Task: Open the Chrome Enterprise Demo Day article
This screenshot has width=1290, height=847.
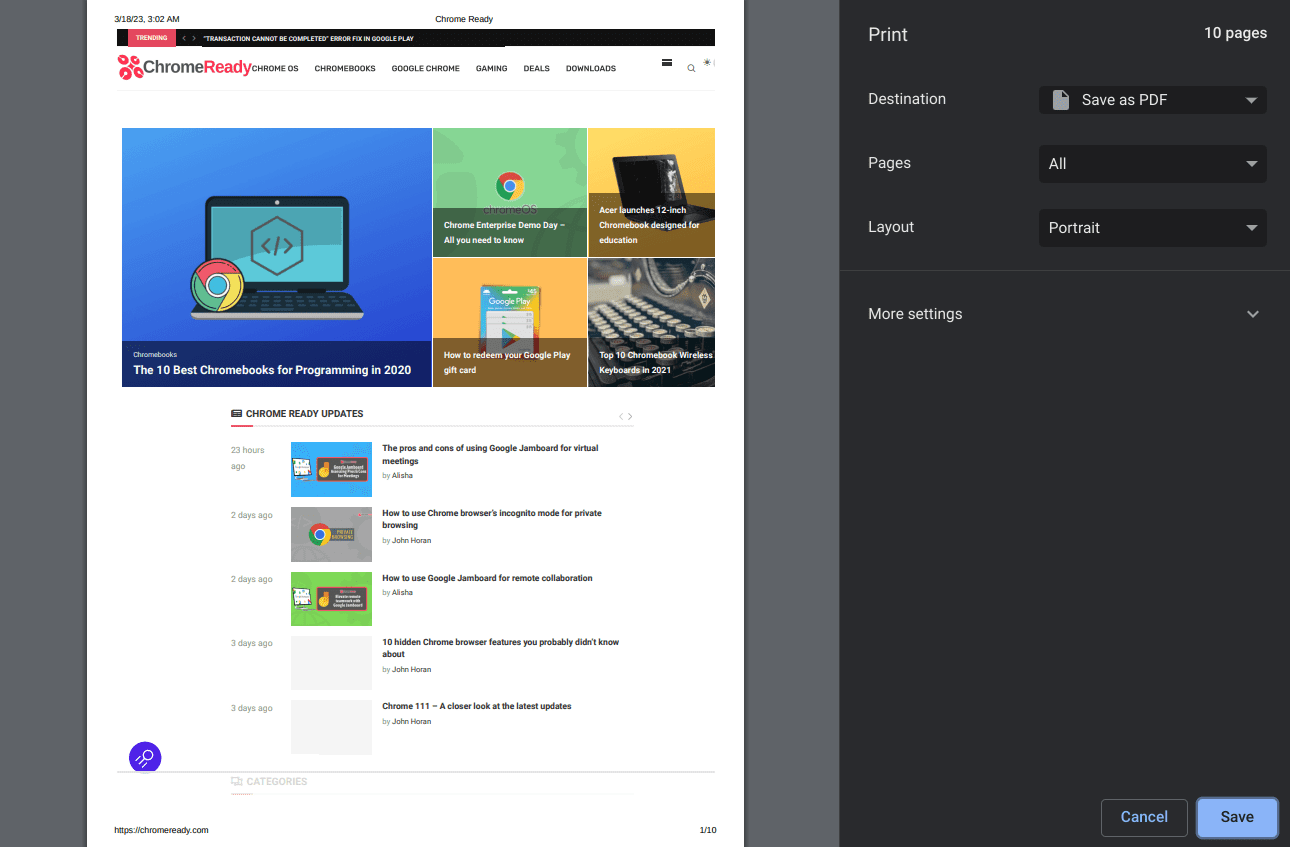Action: point(504,232)
